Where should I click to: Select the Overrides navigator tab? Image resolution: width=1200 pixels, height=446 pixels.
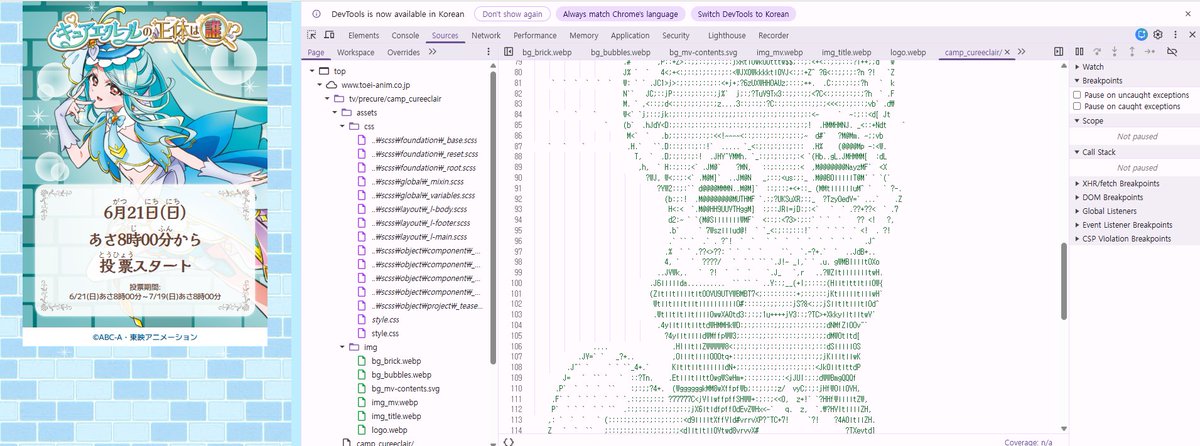(x=403, y=51)
